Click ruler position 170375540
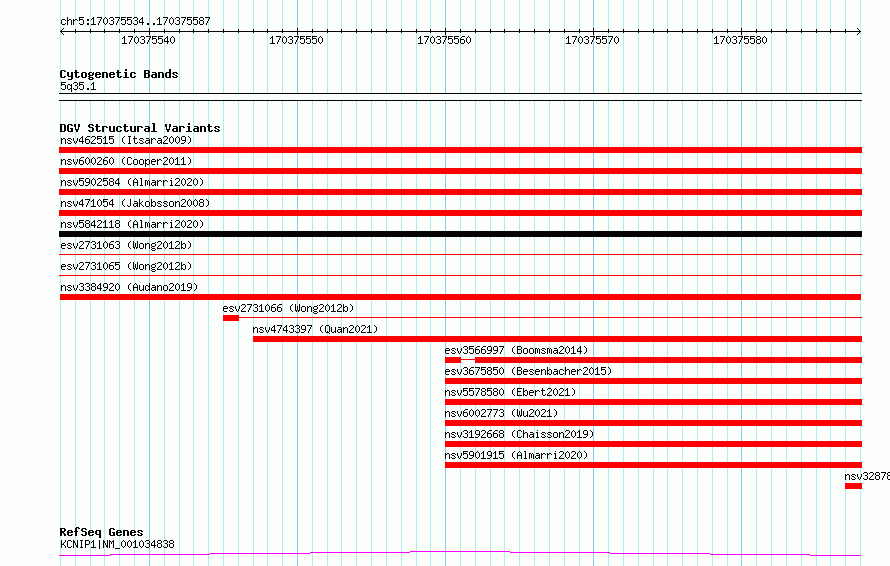This screenshot has width=890, height=566. tap(148, 40)
